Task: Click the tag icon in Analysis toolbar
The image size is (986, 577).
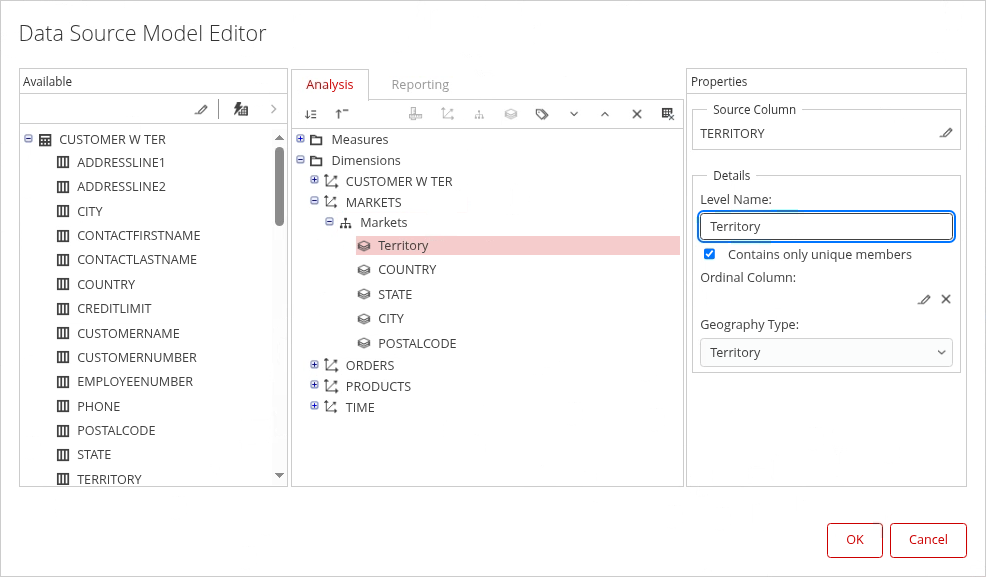Action: click(542, 114)
